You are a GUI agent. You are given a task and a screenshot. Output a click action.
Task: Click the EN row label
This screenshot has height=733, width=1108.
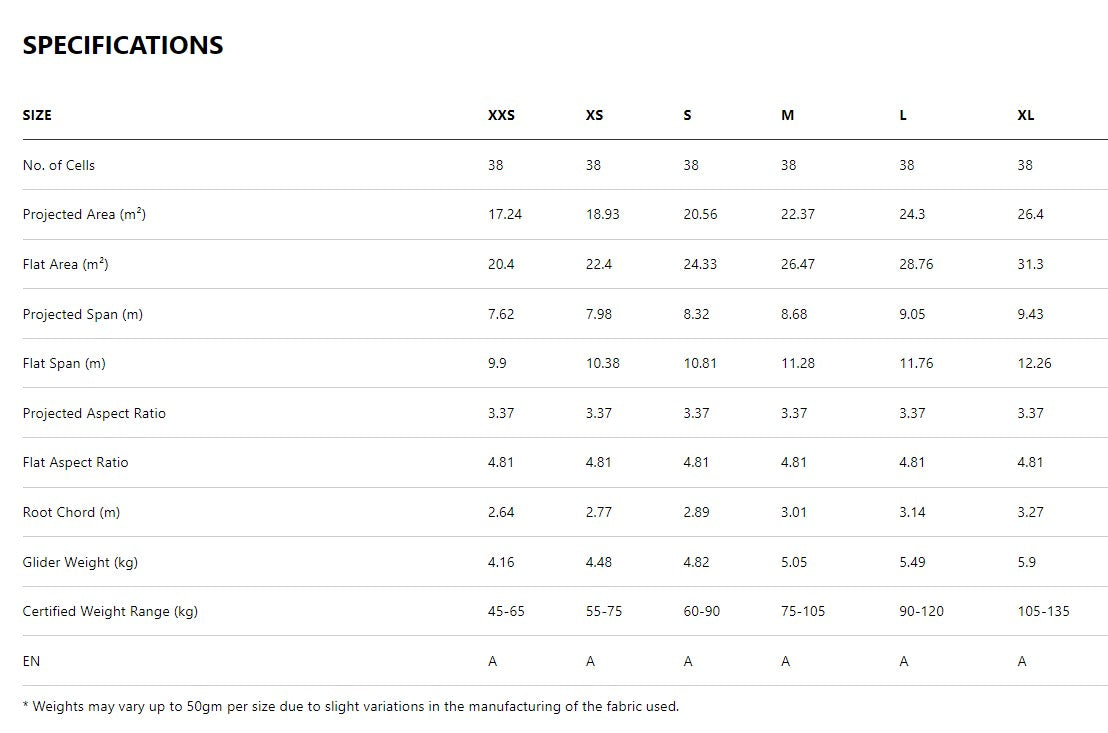pyautogui.click(x=31, y=661)
